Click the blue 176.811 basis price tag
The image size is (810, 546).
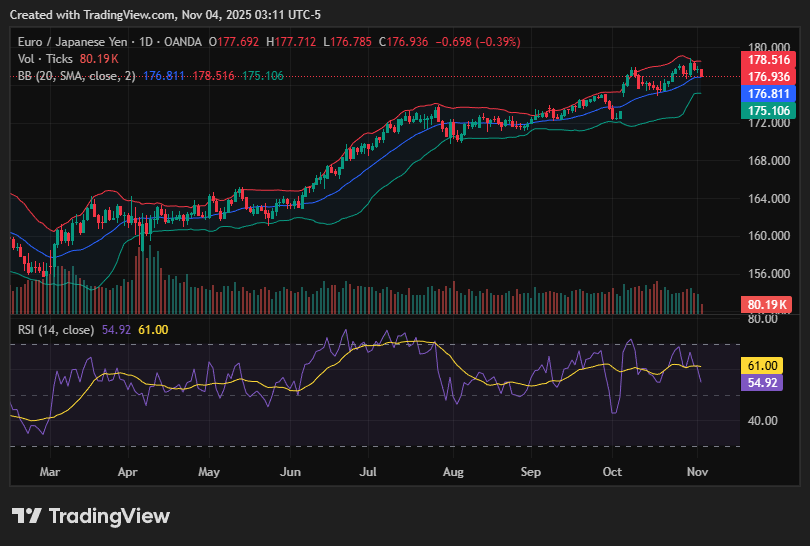click(x=770, y=93)
